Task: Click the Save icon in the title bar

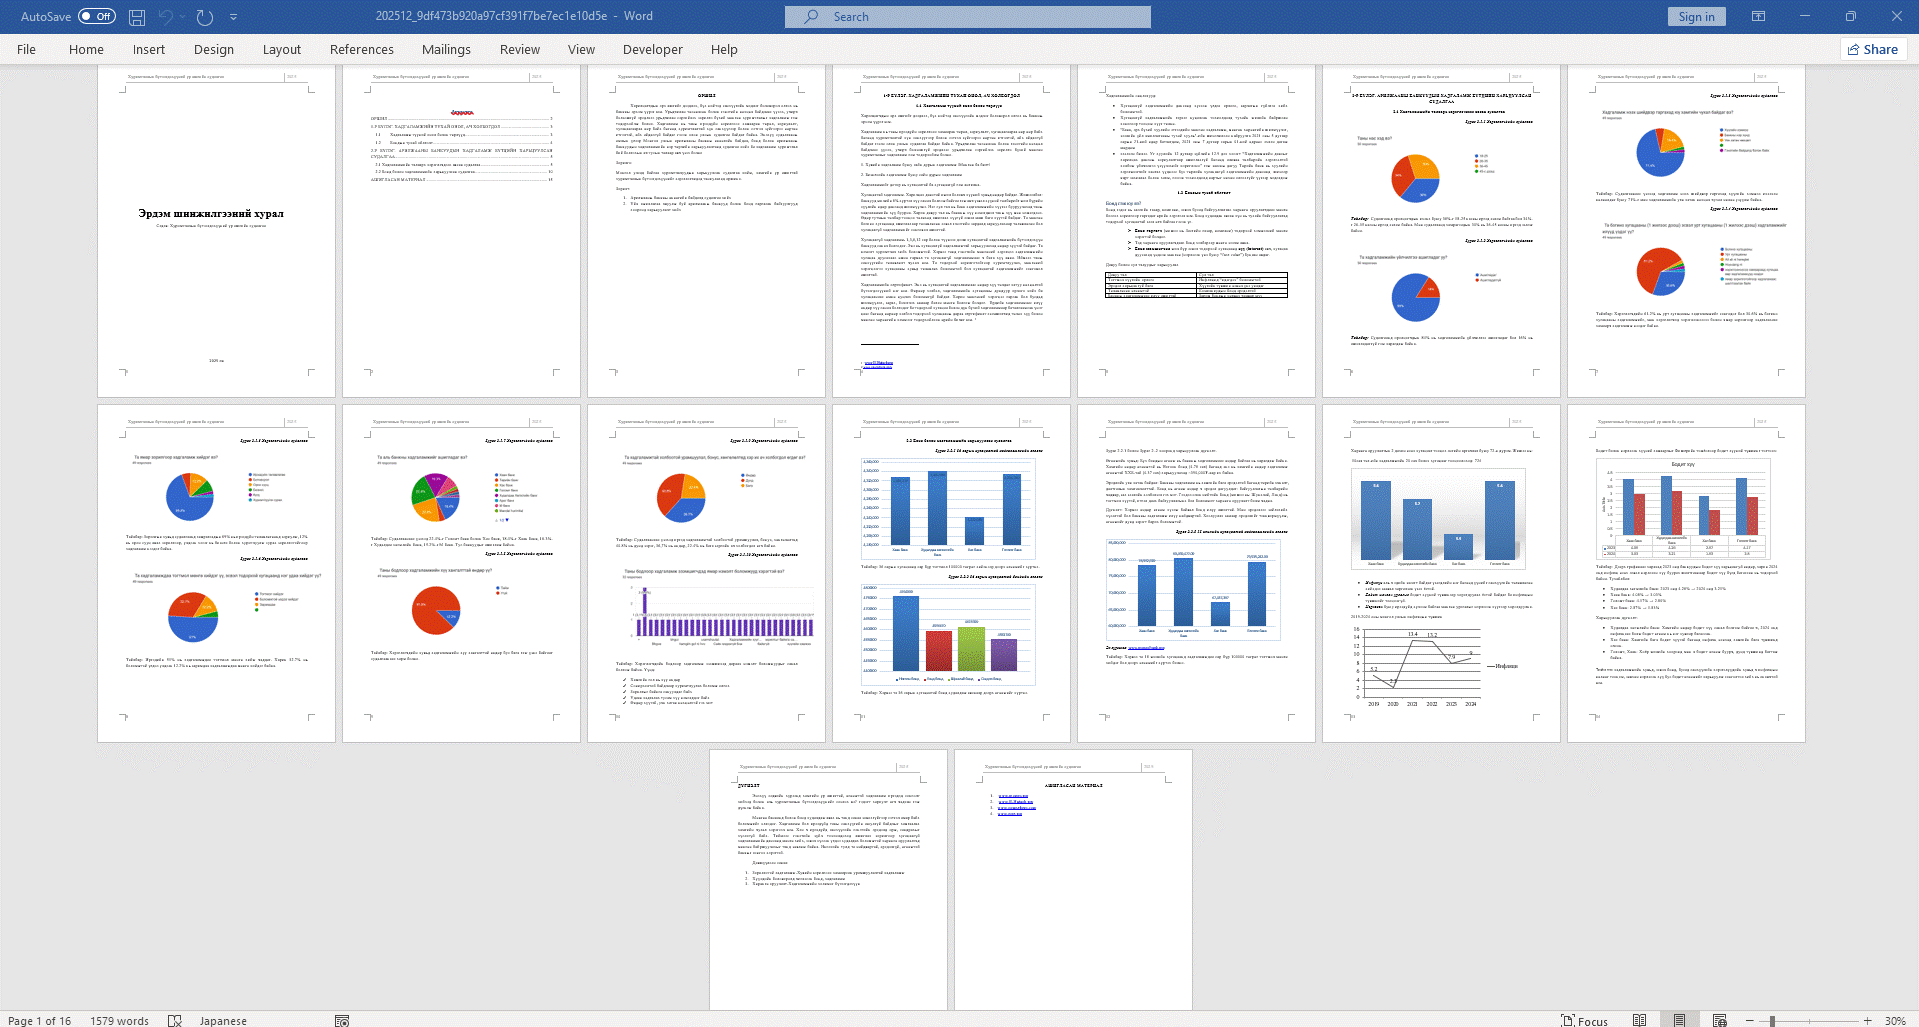Action: click(137, 17)
